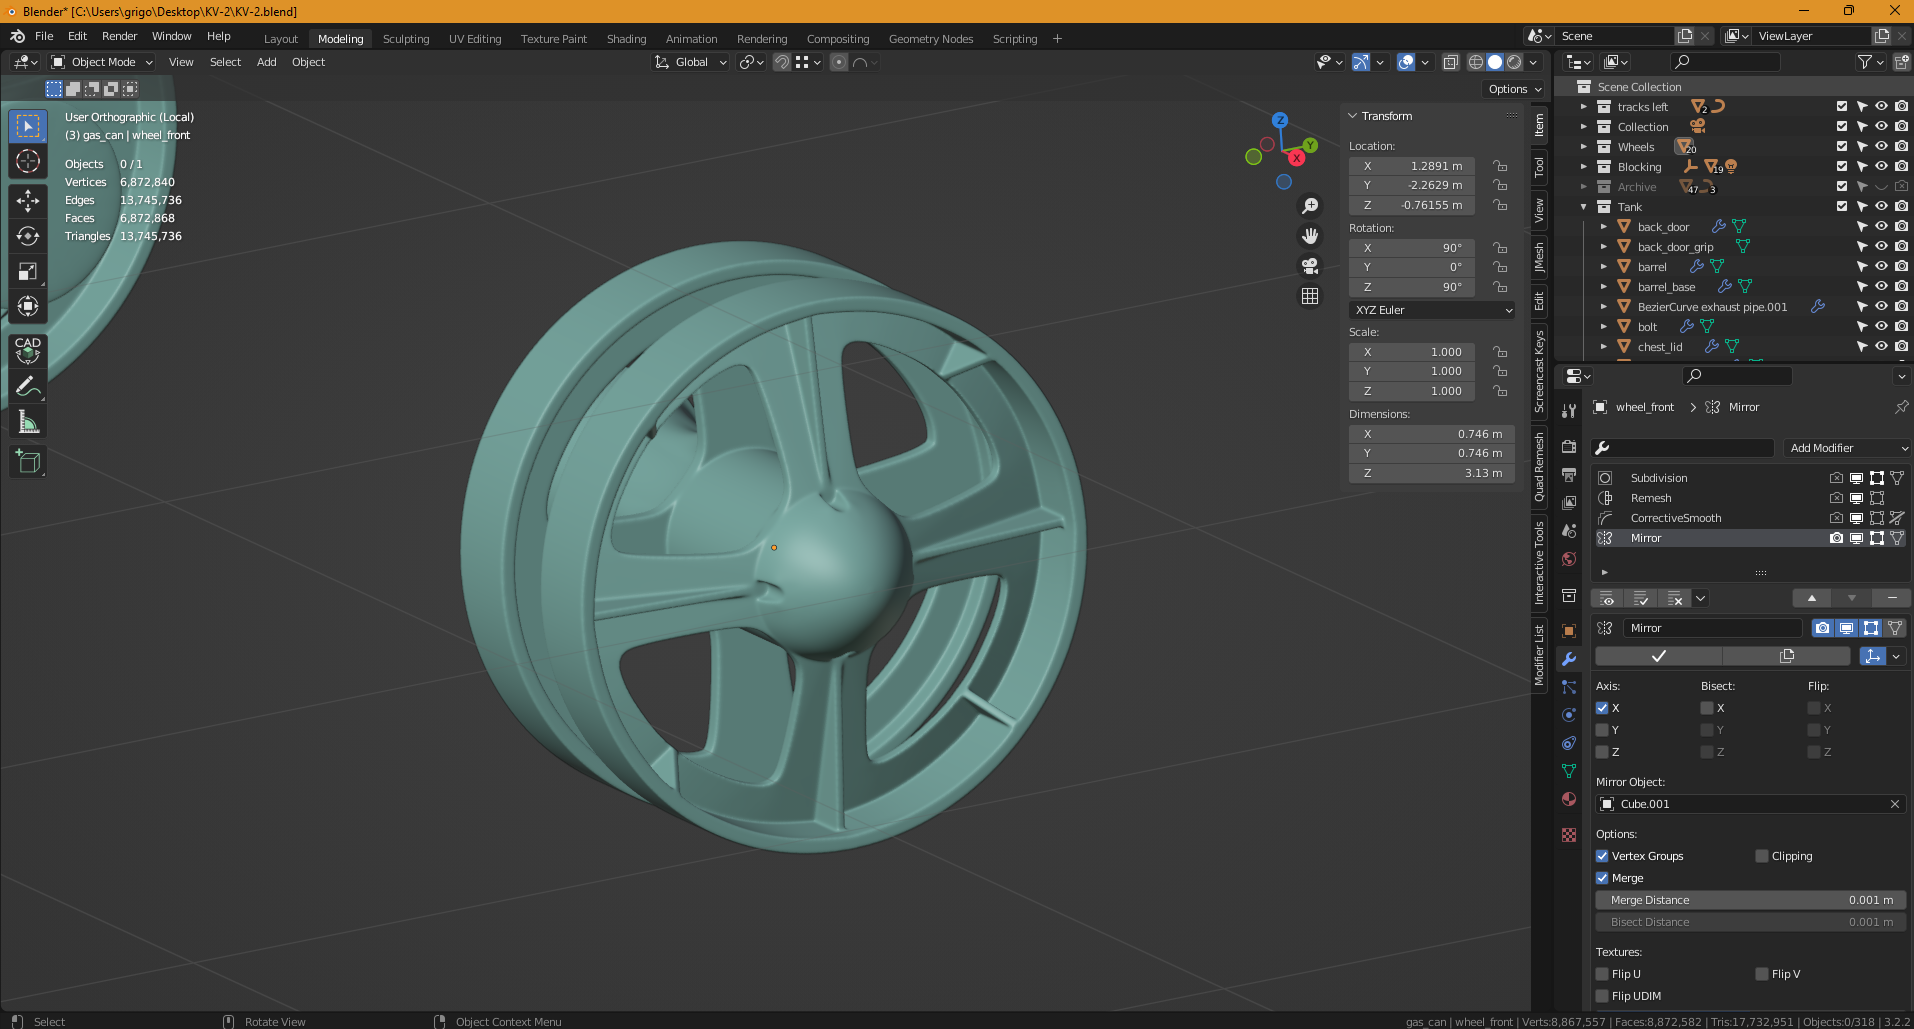Click the viewport zoom magnifier icon
Screen dimensions: 1914x1029
click(1309, 206)
